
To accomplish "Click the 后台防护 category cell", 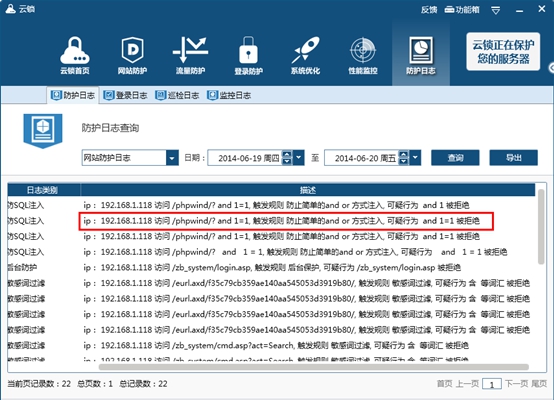I will tap(22, 267).
